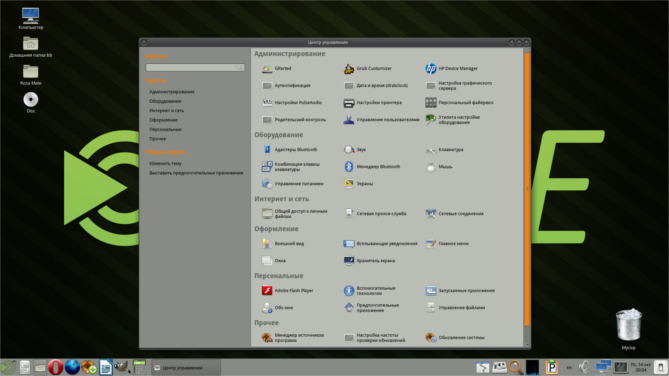Click the network icon in tray
The image size is (669, 376).
pyautogui.click(x=603, y=367)
